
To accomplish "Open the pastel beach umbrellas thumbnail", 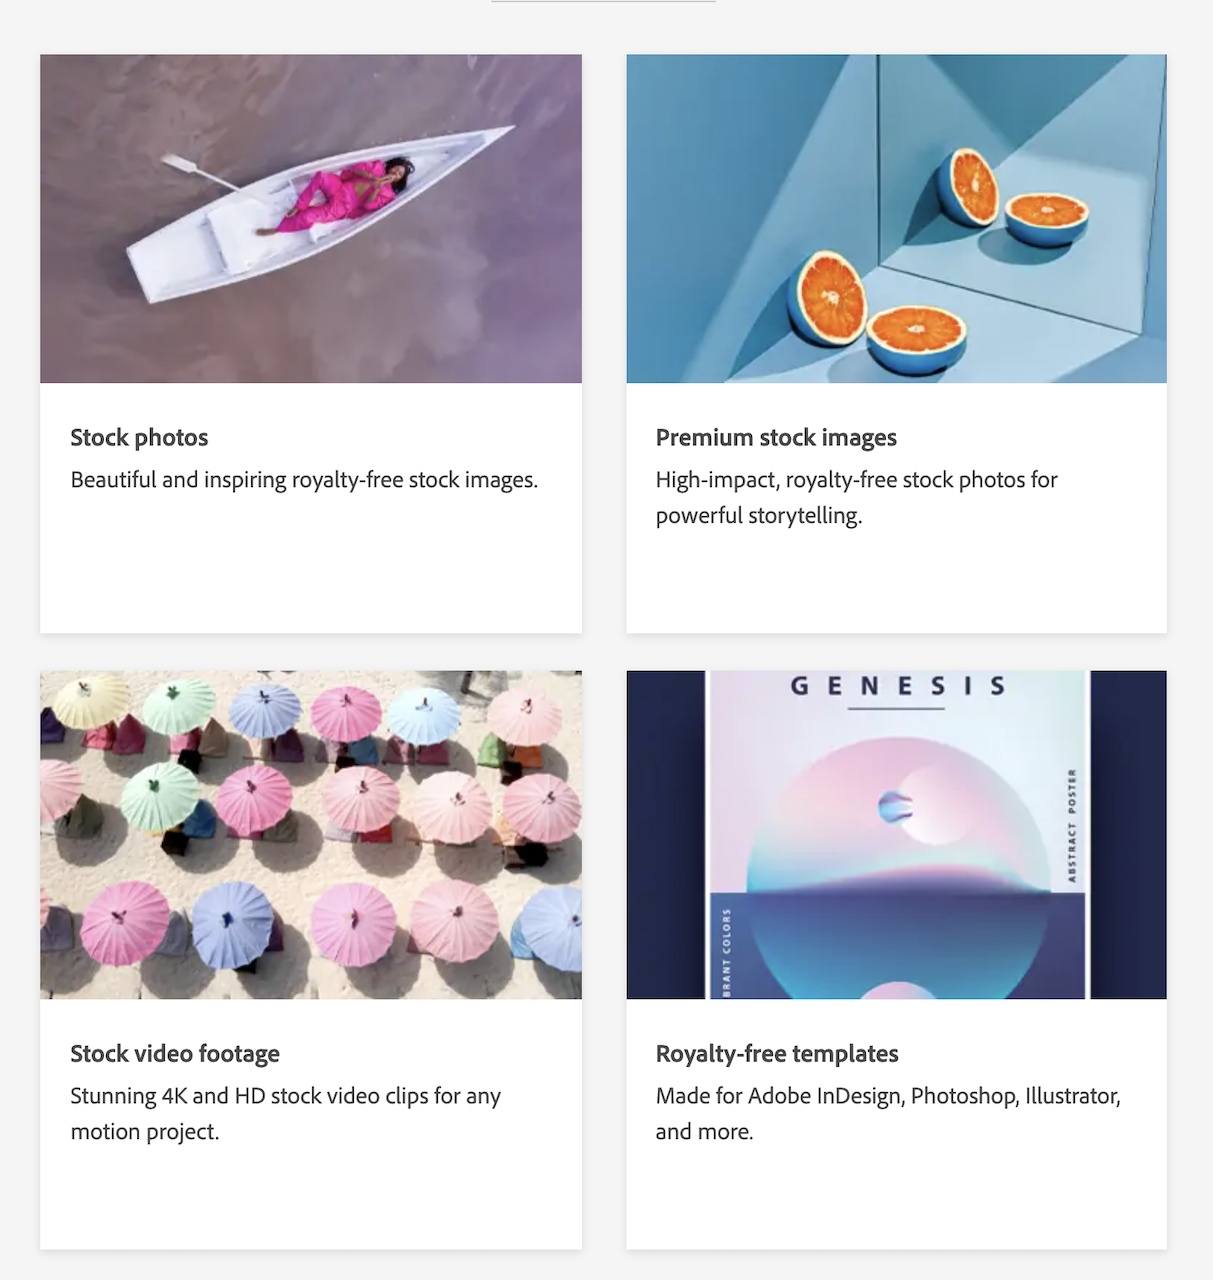I will point(311,834).
